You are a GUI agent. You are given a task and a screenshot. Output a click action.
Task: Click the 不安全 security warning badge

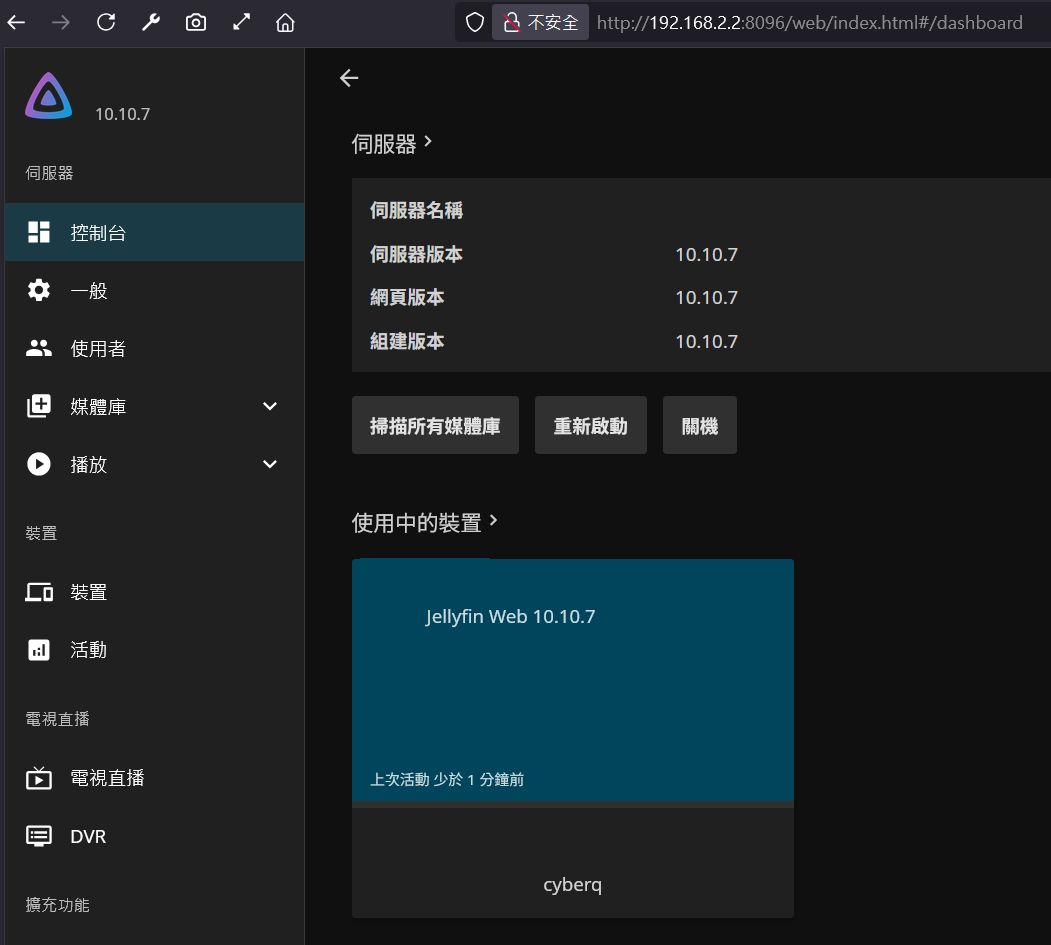pyautogui.click(x=540, y=23)
